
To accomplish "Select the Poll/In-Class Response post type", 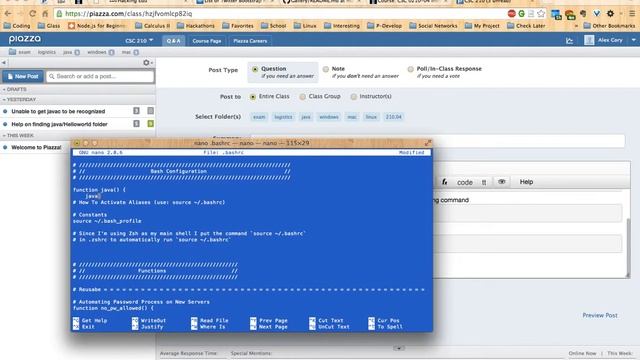I will (410, 69).
